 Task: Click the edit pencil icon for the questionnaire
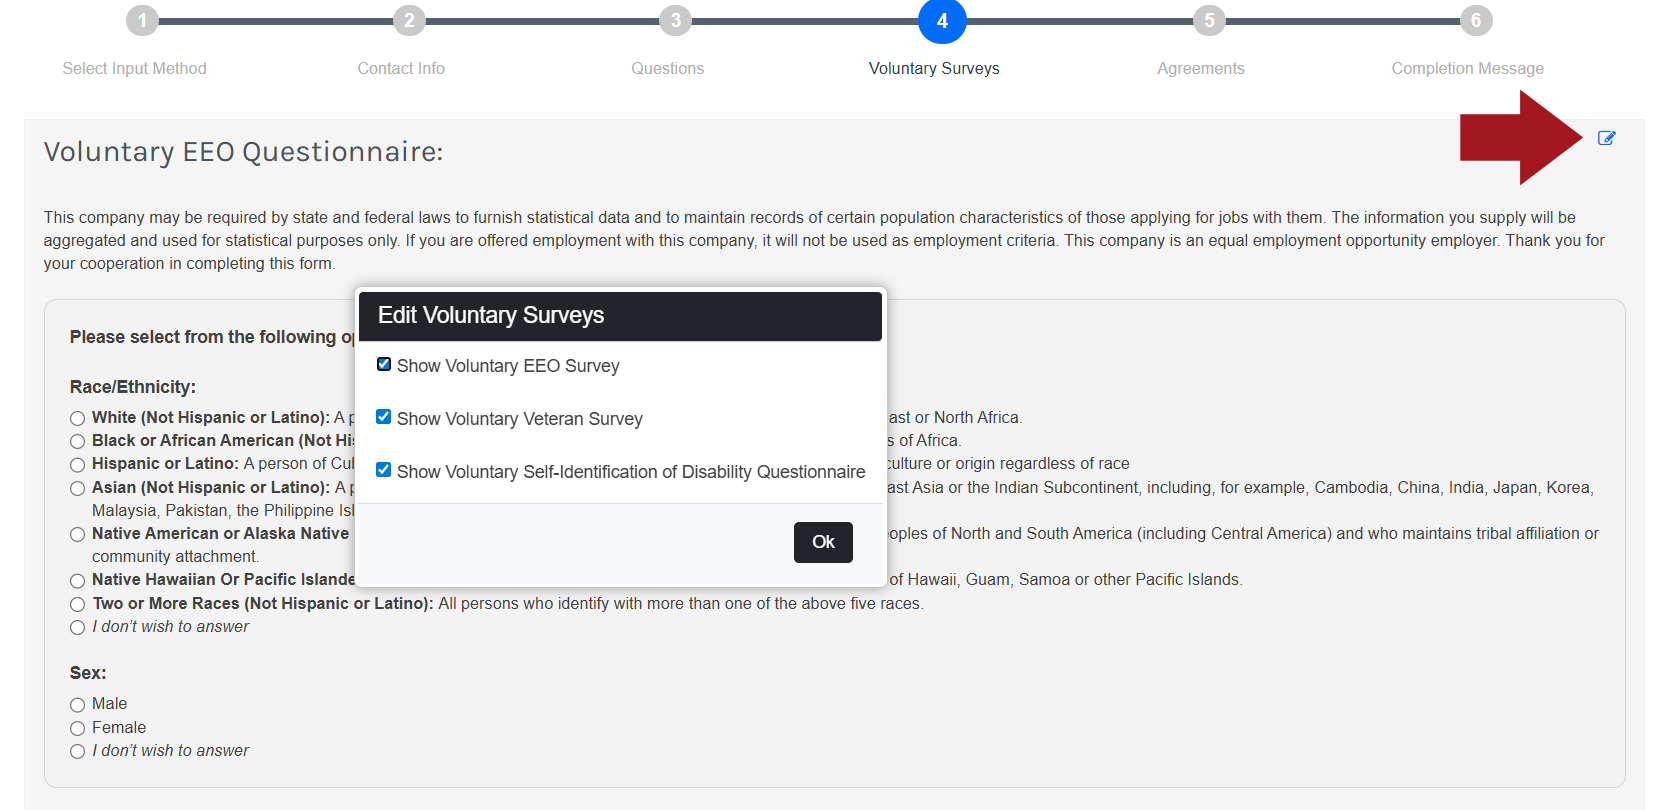tap(1606, 138)
